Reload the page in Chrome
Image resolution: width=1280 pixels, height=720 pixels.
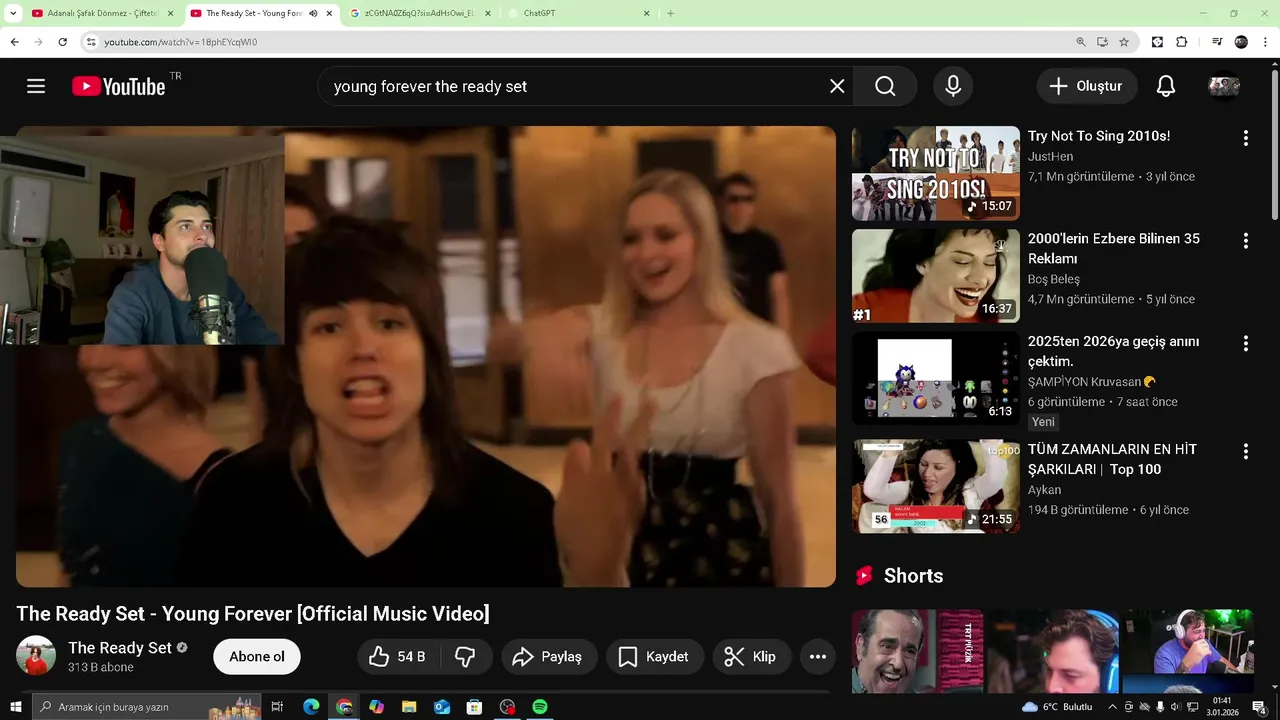pos(62,42)
